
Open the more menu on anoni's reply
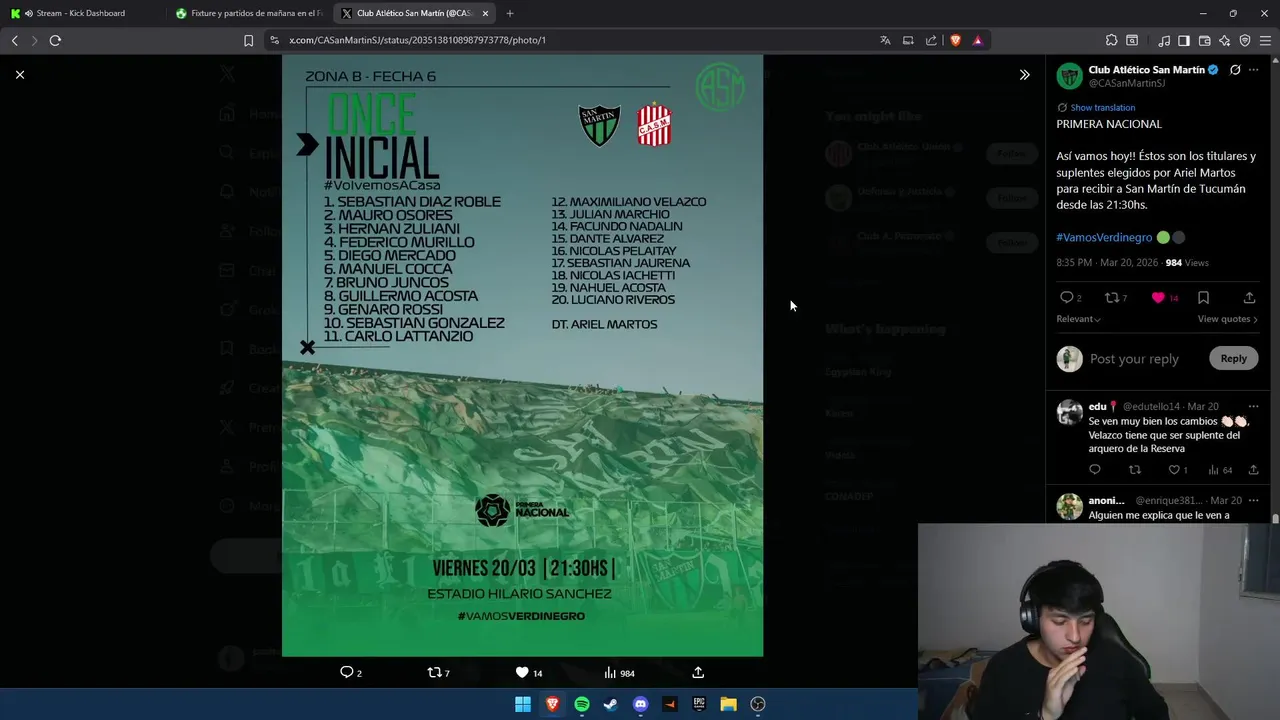pos(1254,500)
